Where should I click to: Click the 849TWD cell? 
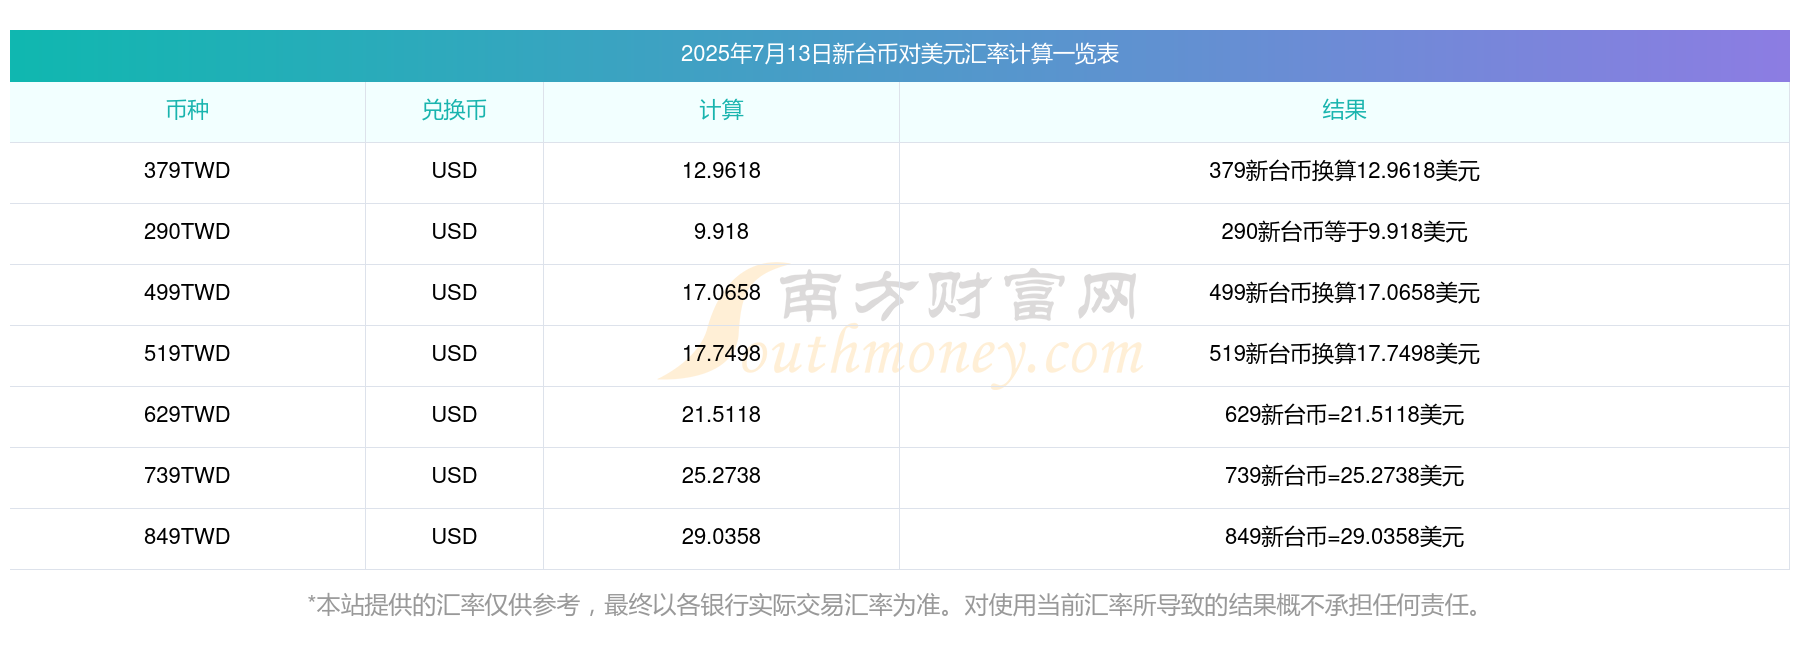[x=187, y=537]
